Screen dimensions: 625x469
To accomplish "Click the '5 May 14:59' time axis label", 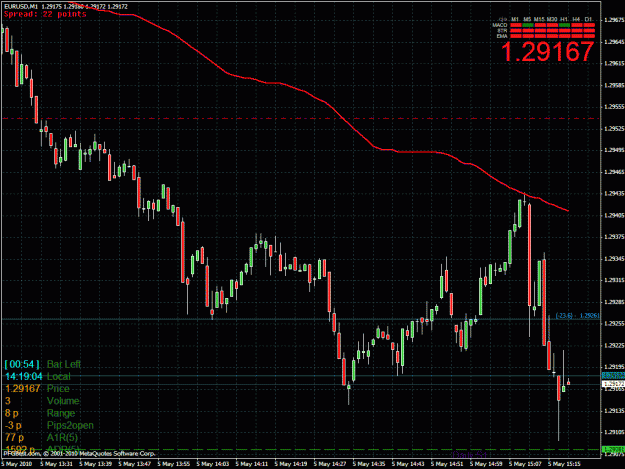I will [x=486, y=464].
